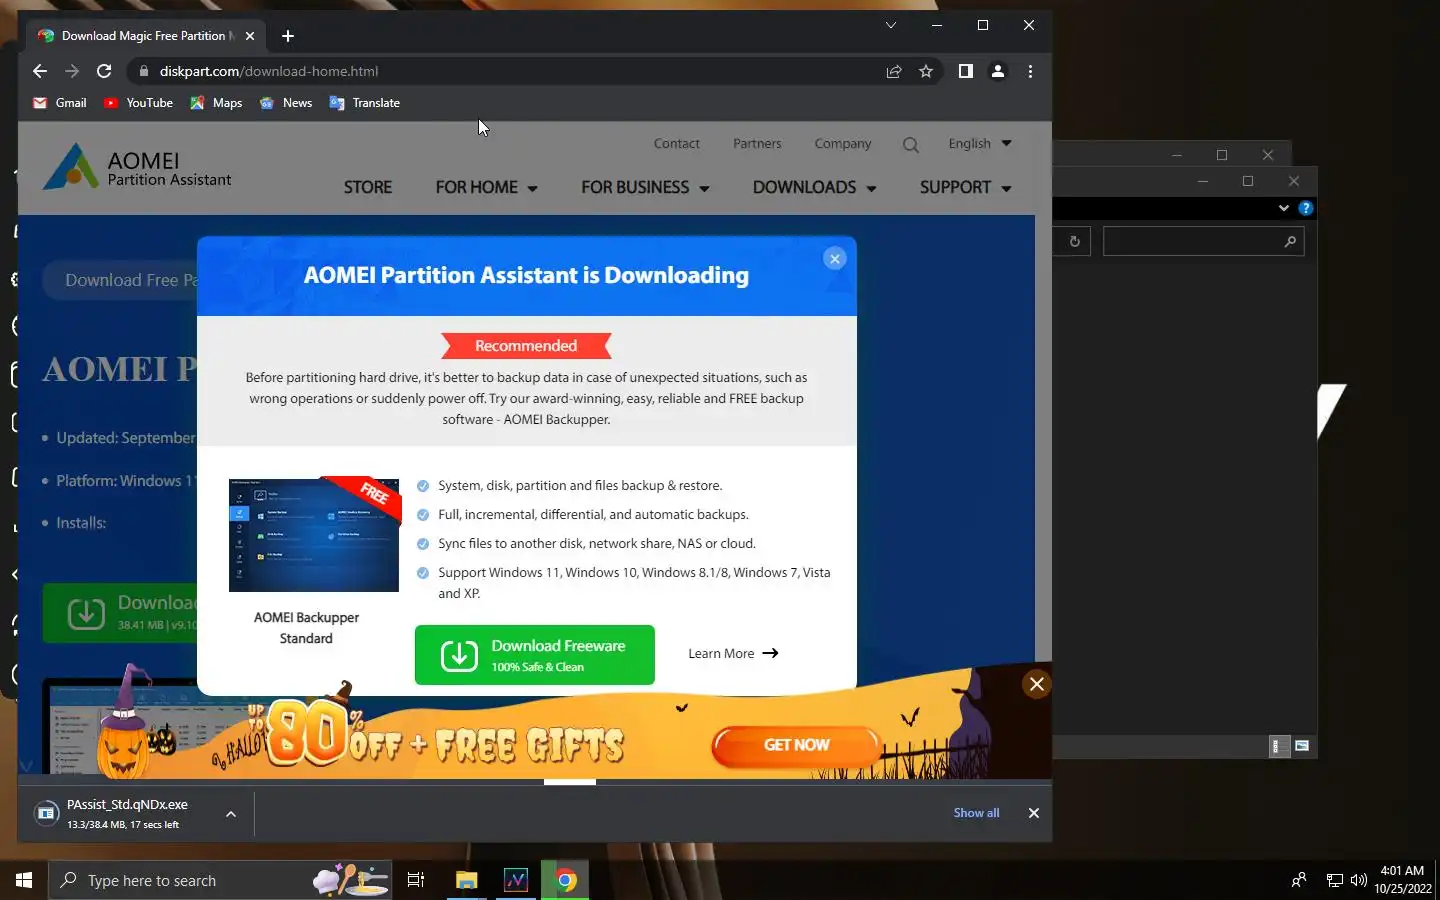Click Show all downloads
Image resolution: width=1440 pixels, height=900 pixels.
point(976,813)
